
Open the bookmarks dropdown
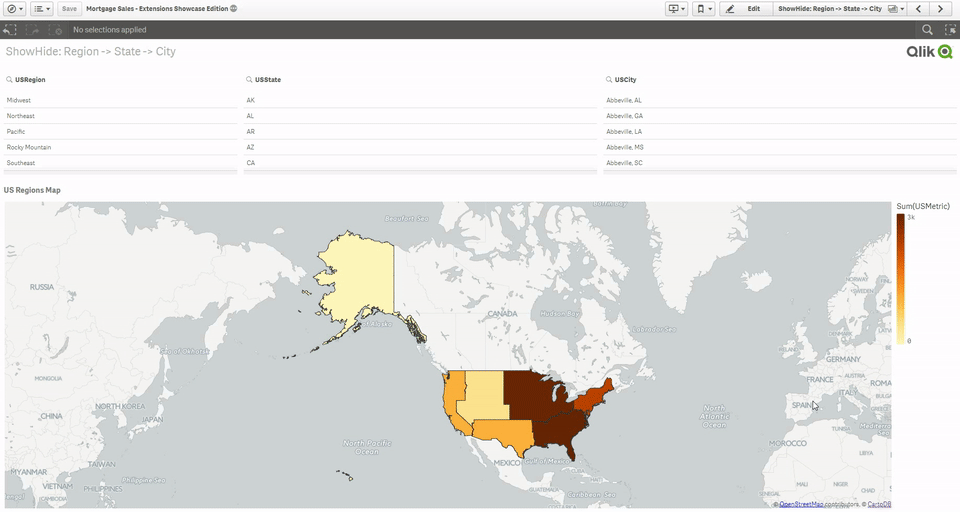pyautogui.click(x=703, y=9)
